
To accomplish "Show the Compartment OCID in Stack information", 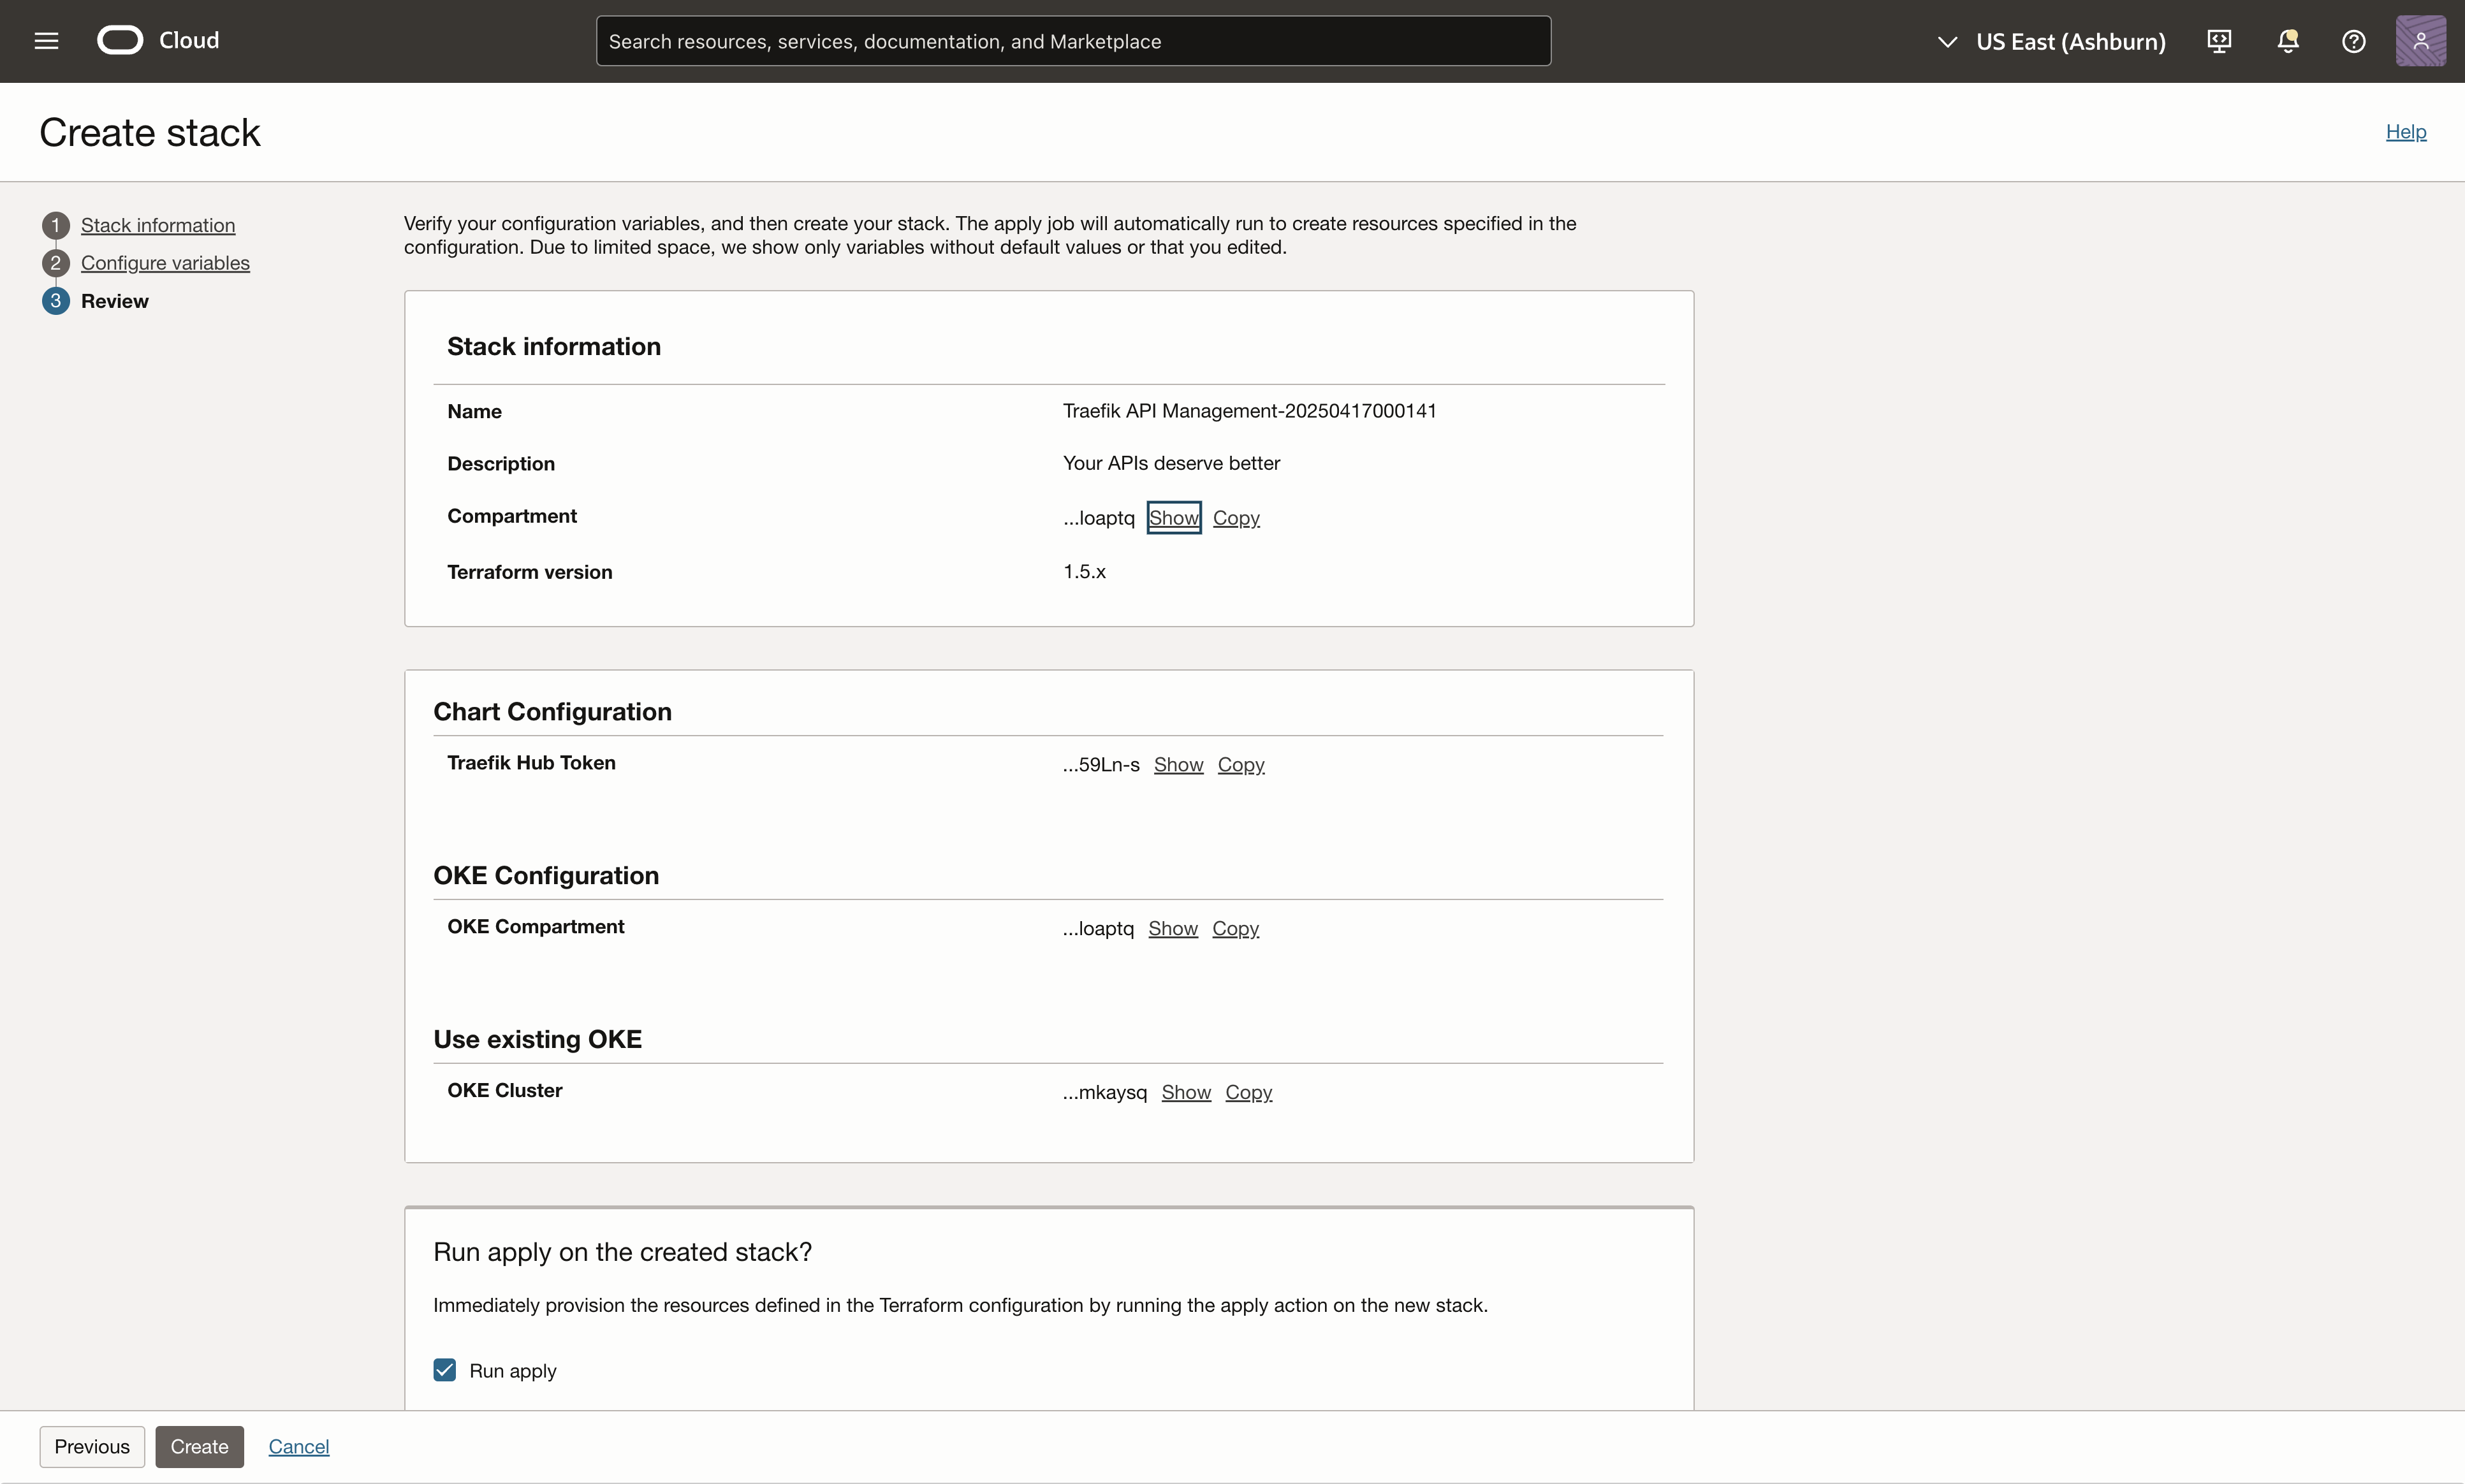I will (1173, 518).
